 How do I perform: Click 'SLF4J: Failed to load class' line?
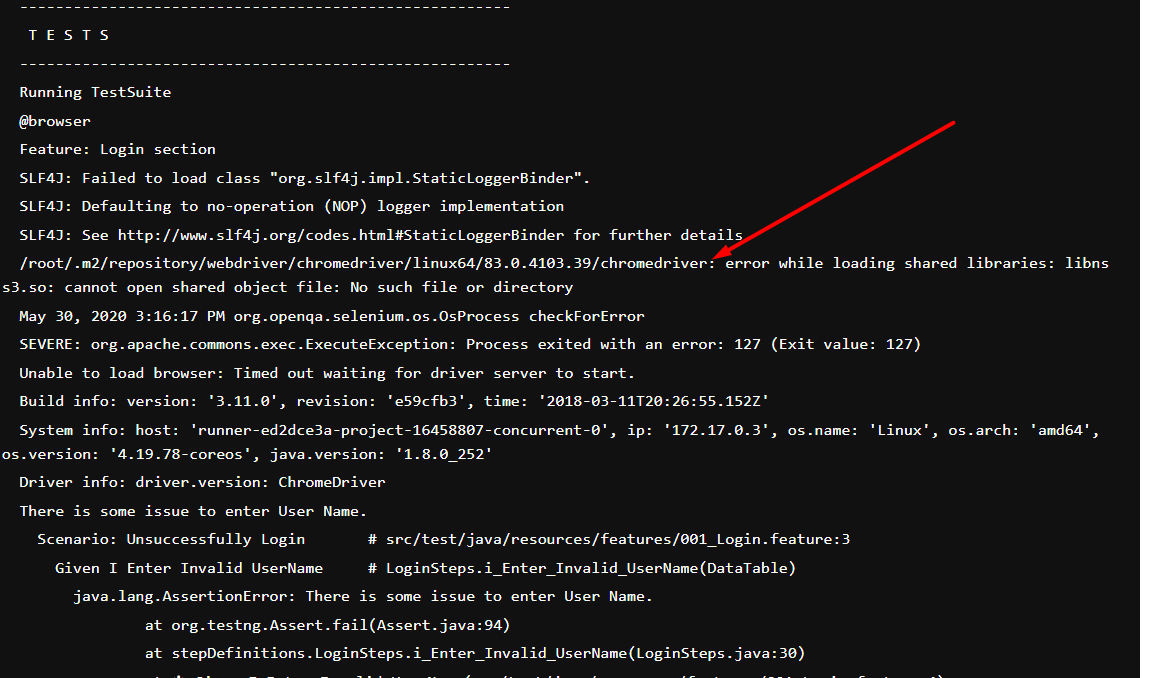coord(304,178)
